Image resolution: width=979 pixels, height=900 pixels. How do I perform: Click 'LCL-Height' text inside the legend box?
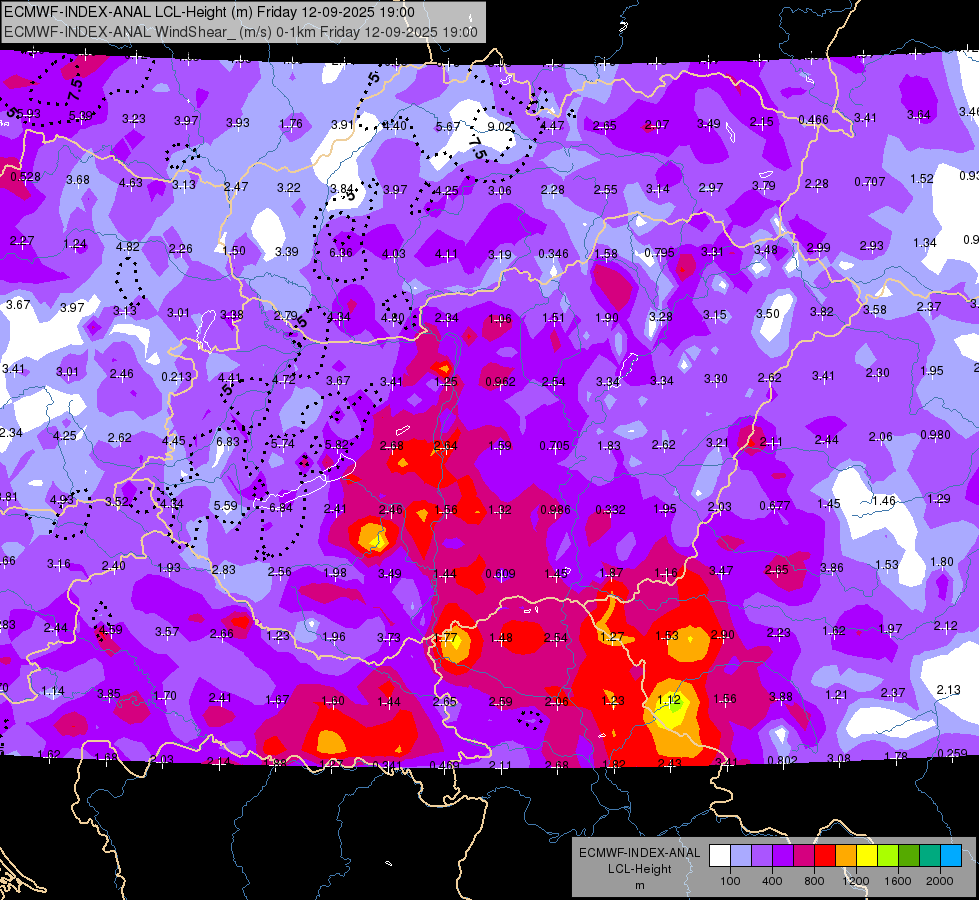point(639,869)
